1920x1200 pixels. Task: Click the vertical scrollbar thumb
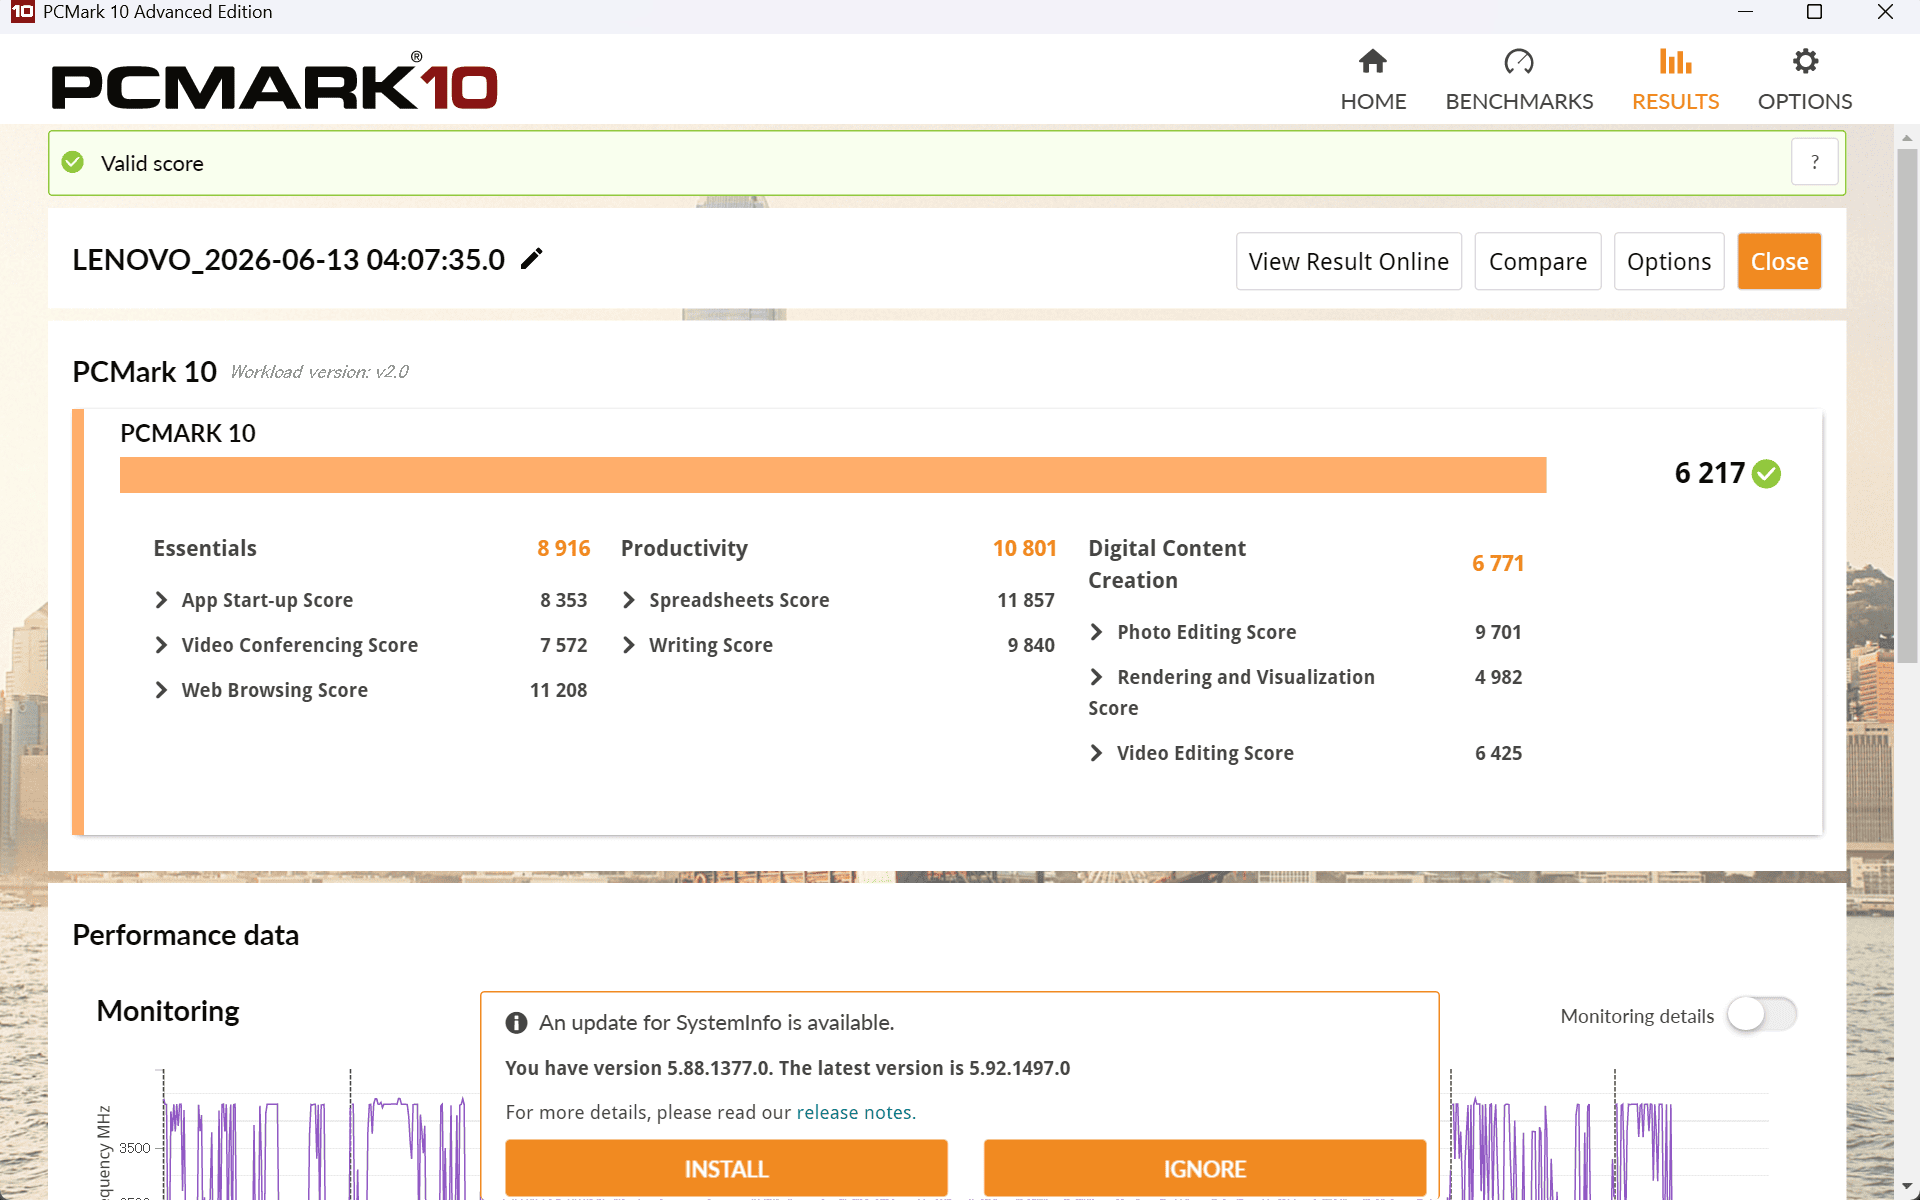[x=1907, y=405]
